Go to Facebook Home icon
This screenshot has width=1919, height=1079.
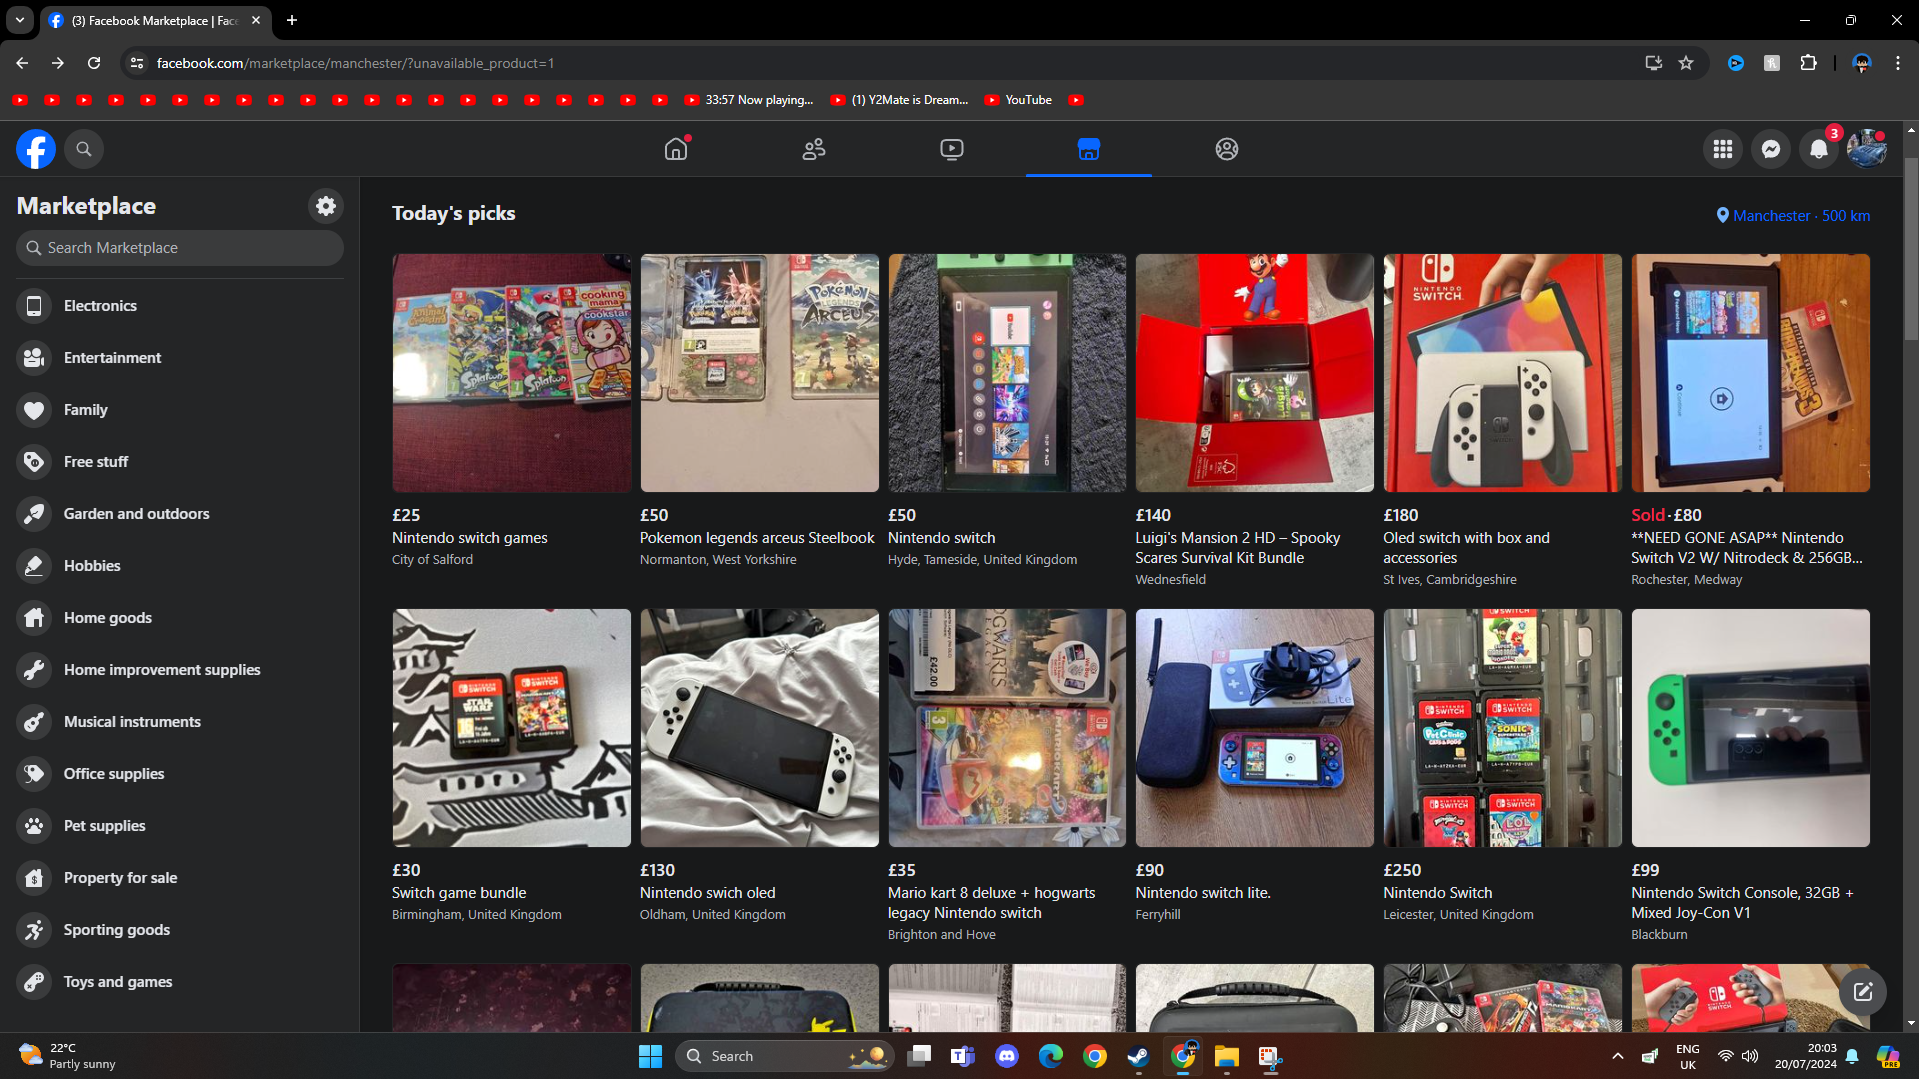point(676,149)
